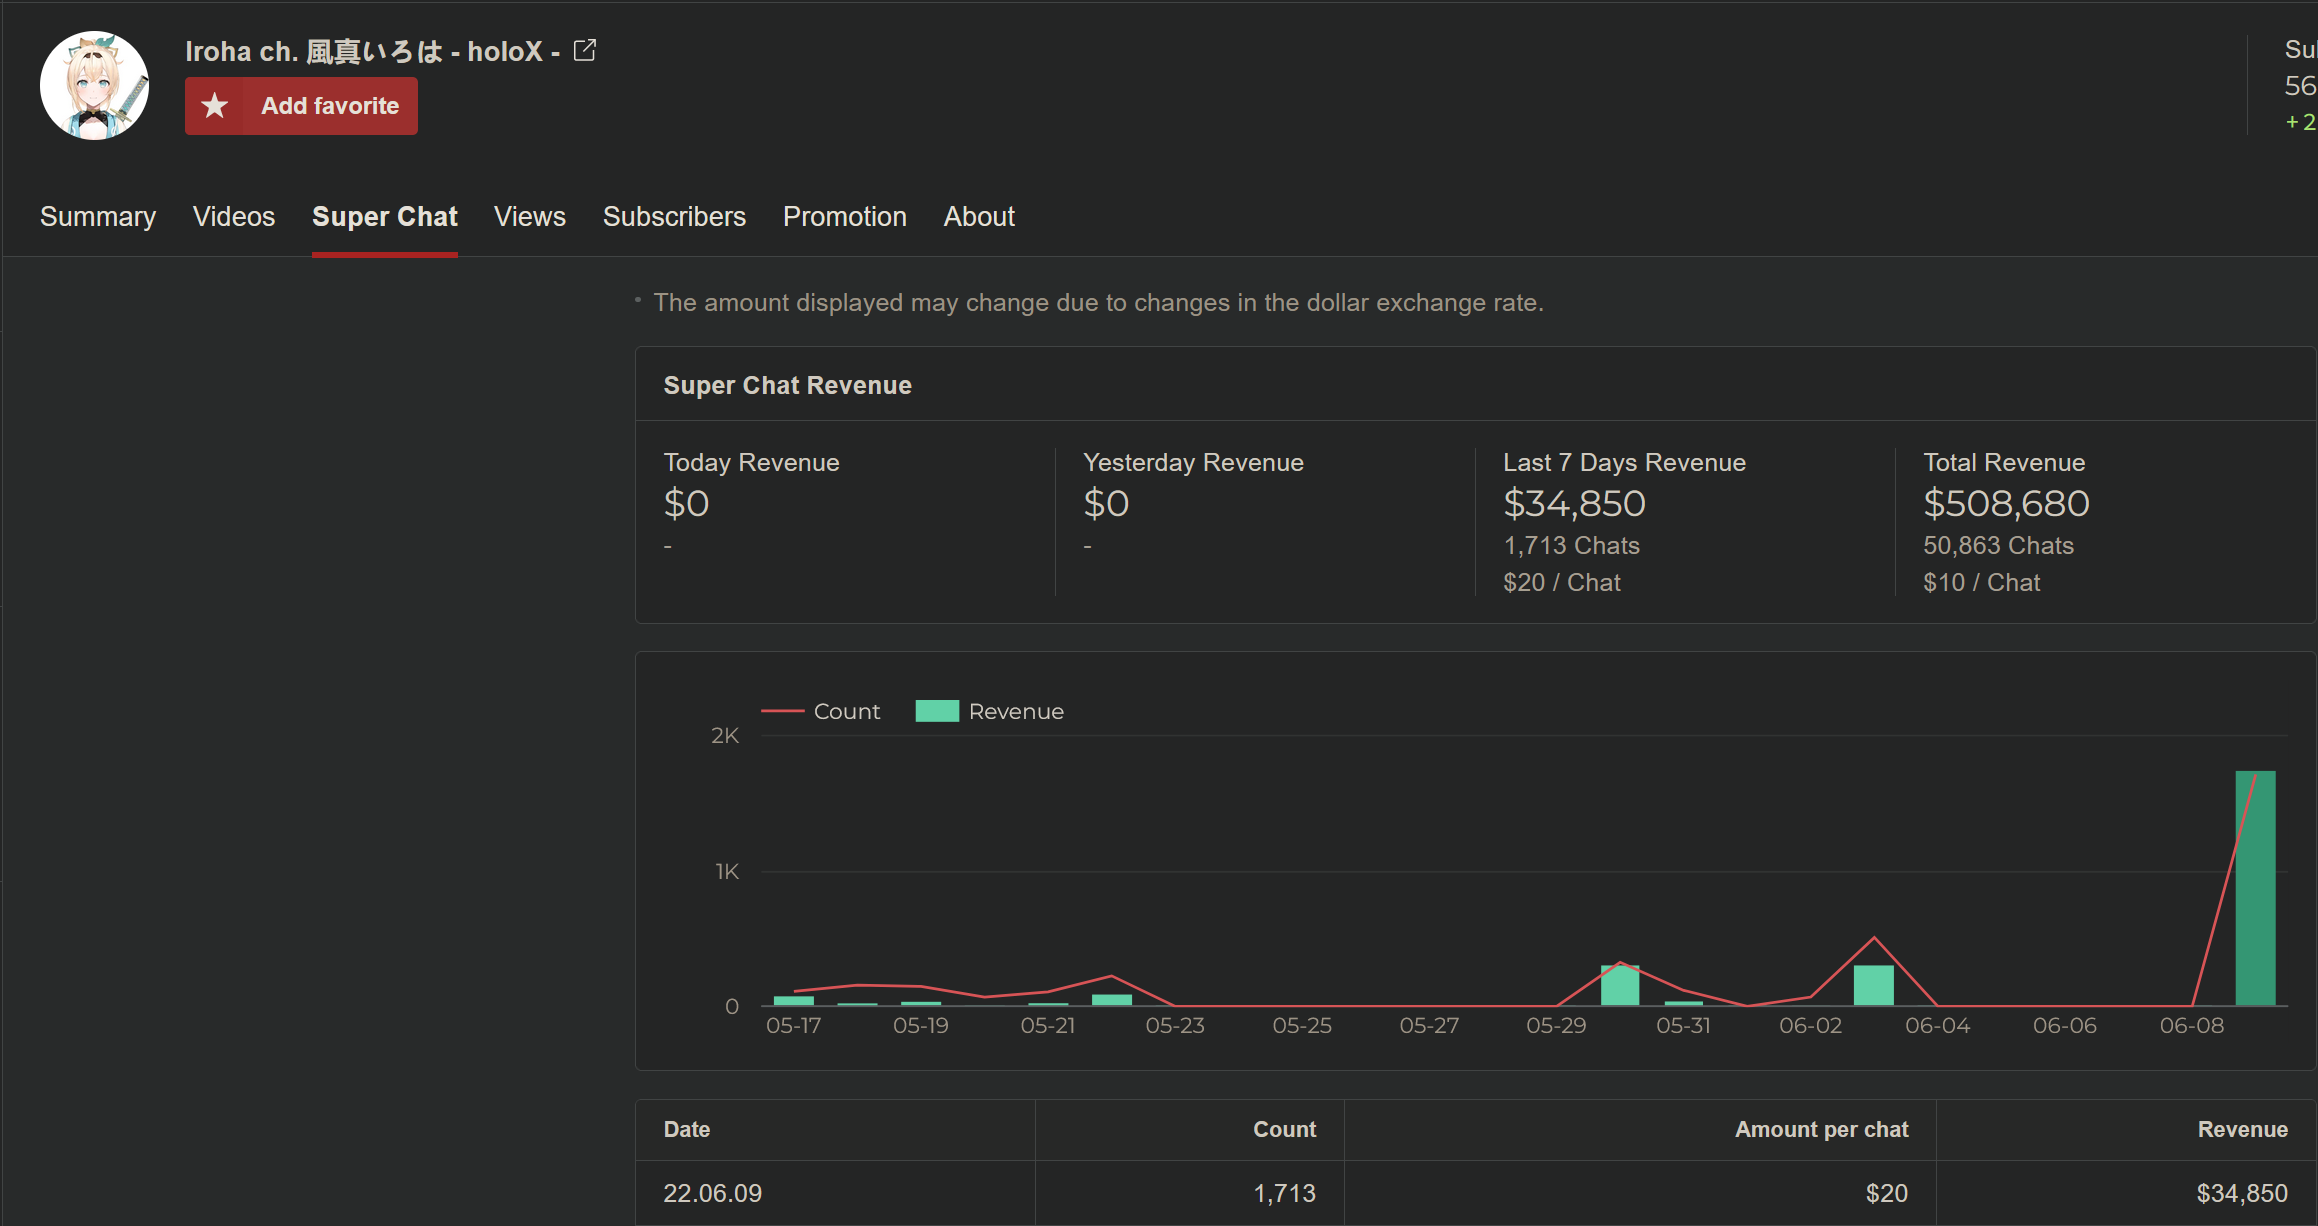This screenshot has height=1226, width=2318.
Task: Toggle the Revenue series in chart legend
Action: [990, 711]
